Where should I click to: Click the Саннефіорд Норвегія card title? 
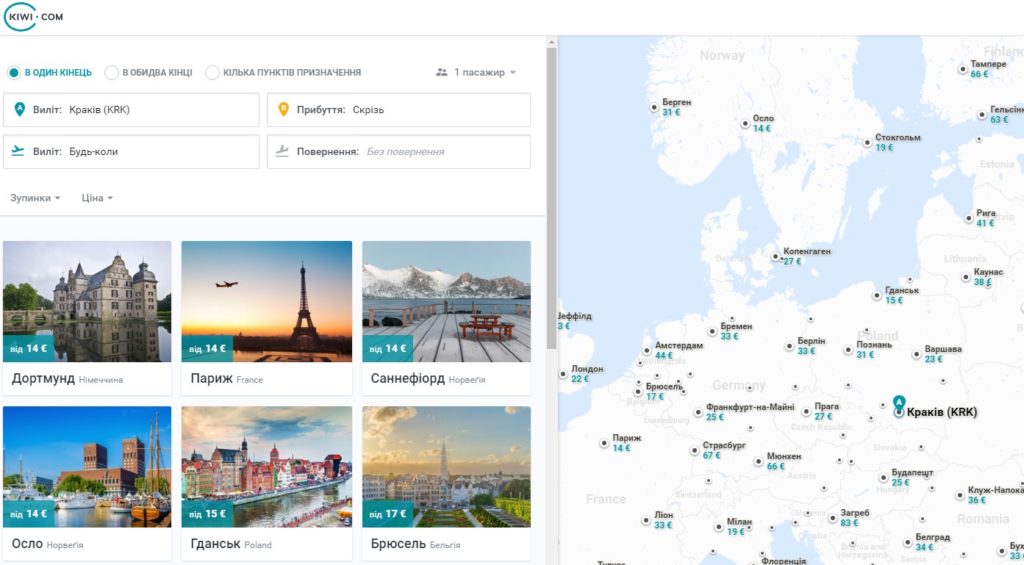pos(428,379)
